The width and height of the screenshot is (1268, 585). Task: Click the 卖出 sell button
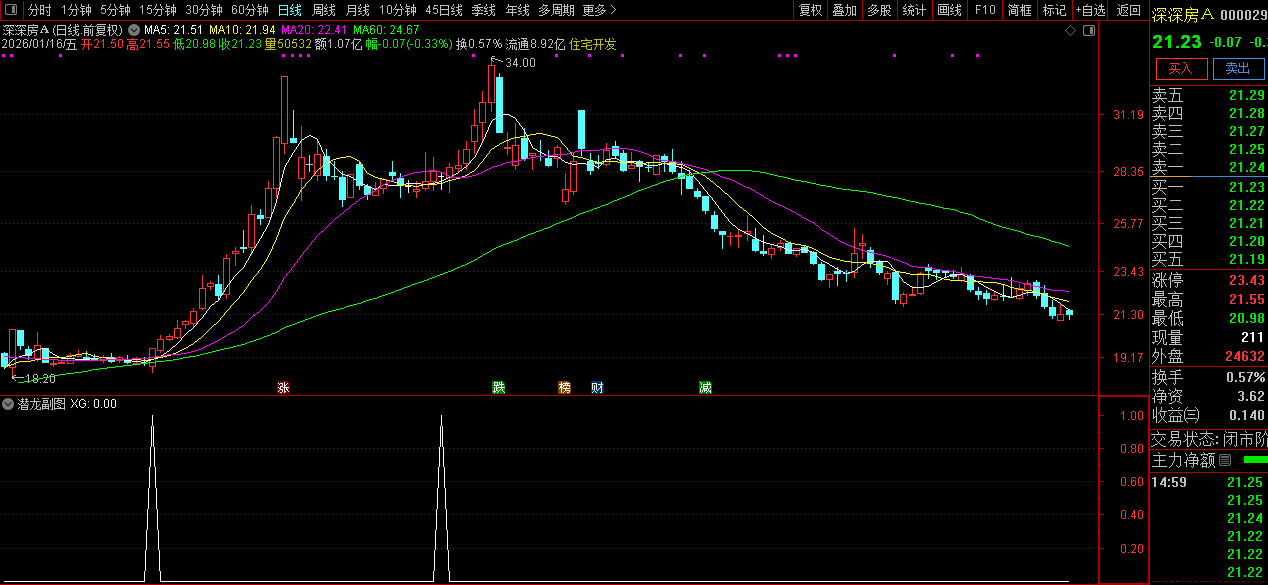pos(1237,68)
